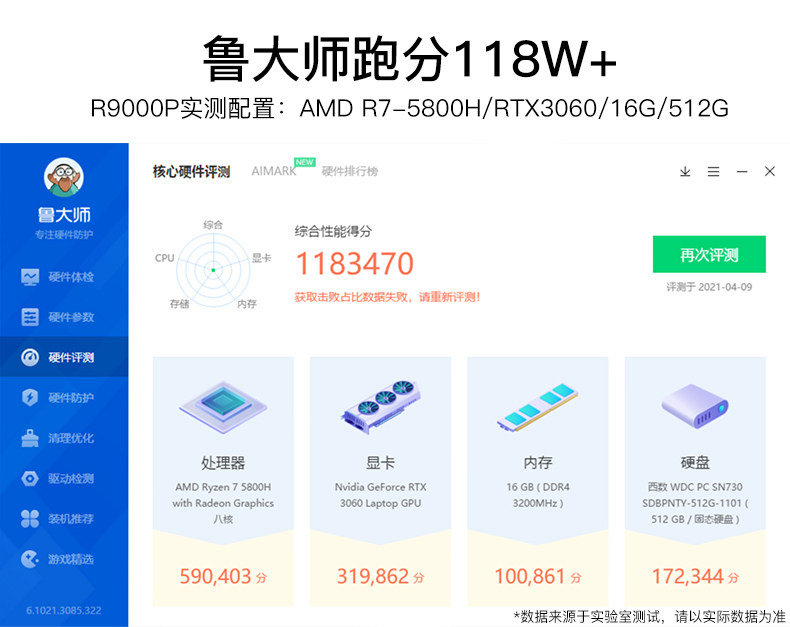The width and height of the screenshot is (790, 627).
Task: Open 驱动检测 in the sidebar
Action: coord(64,478)
